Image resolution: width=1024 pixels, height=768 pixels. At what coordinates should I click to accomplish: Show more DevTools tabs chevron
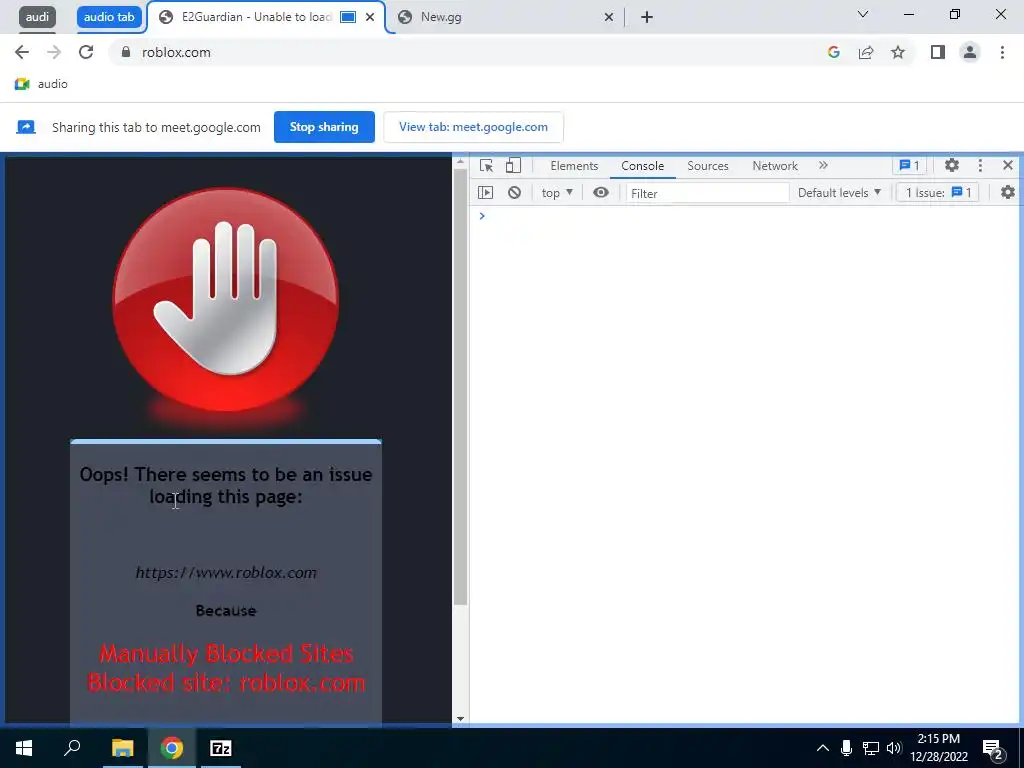(x=824, y=166)
